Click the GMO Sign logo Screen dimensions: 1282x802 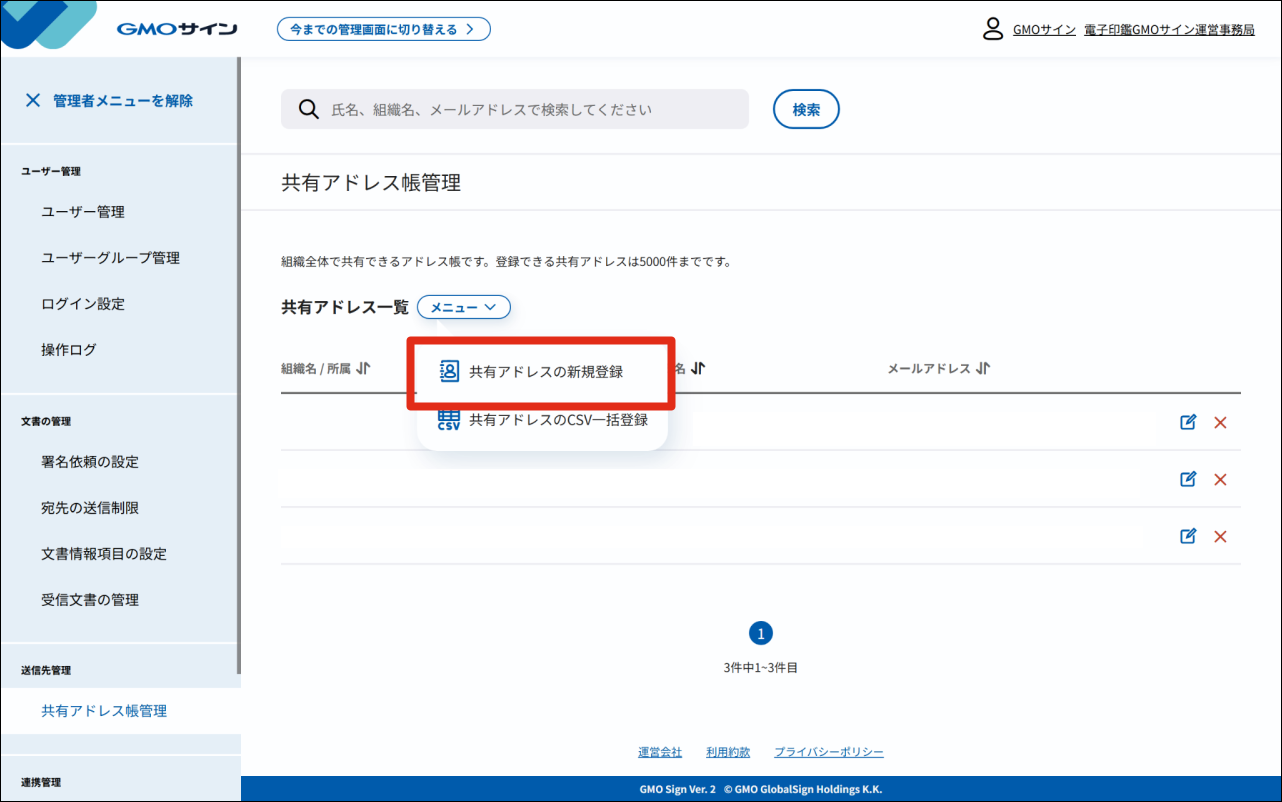pyautogui.click(x=176, y=29)
